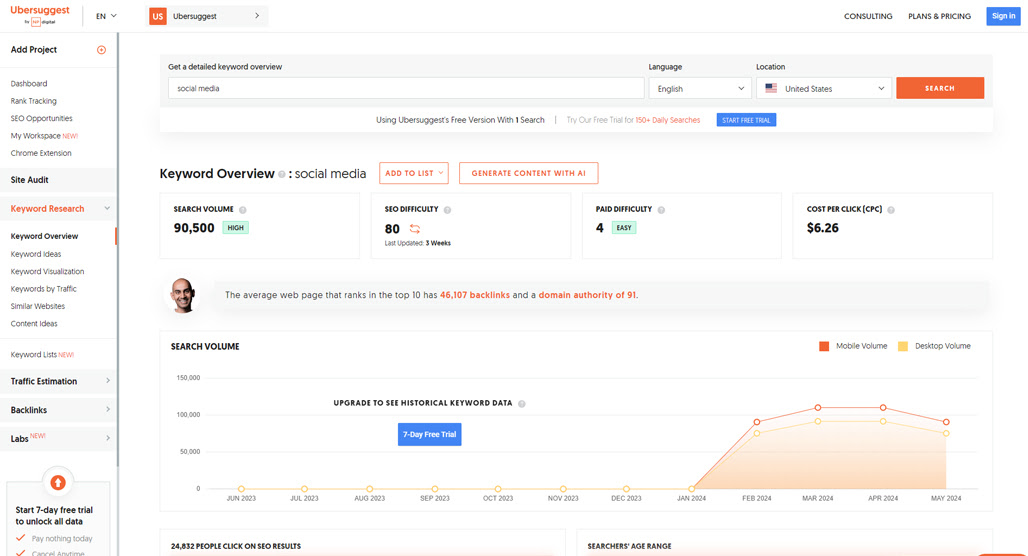Click Search Volume help icon

tap(243, 210)
